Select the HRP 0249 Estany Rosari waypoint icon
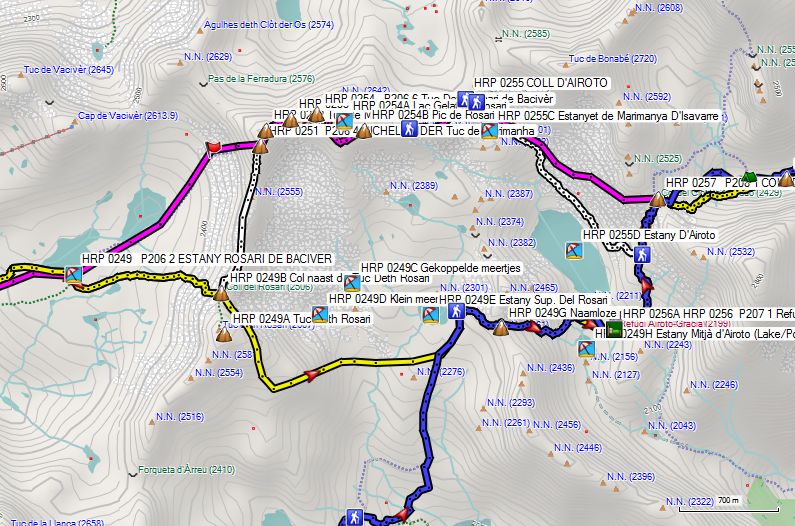795x526 pixels. [73, 274]
